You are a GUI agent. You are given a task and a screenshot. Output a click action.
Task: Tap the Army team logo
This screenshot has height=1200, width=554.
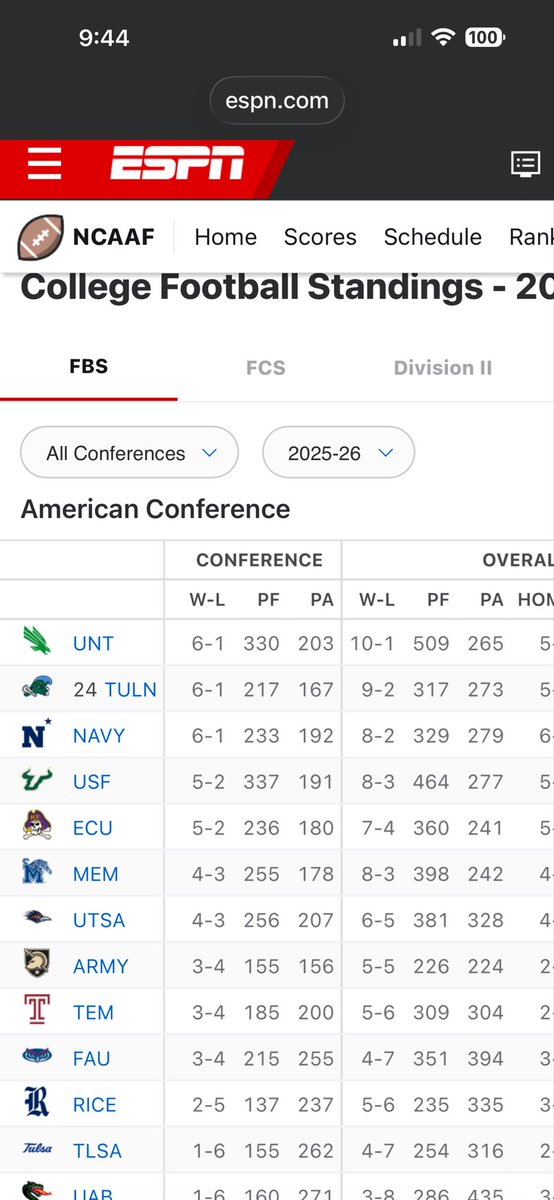pos(37,964)
